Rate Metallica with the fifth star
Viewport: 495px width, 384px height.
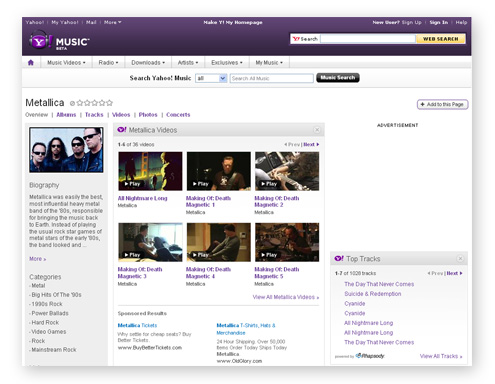tap(109, 103)
